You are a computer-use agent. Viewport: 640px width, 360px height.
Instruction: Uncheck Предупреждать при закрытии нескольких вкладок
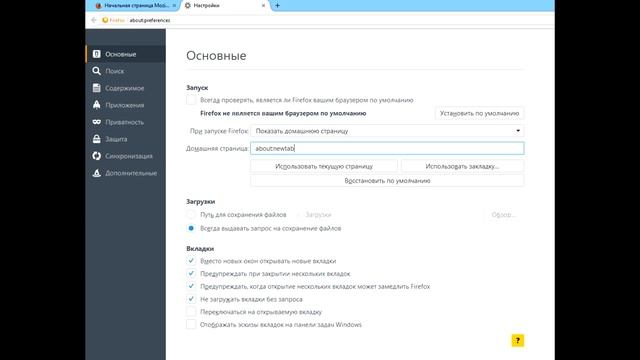191,273
